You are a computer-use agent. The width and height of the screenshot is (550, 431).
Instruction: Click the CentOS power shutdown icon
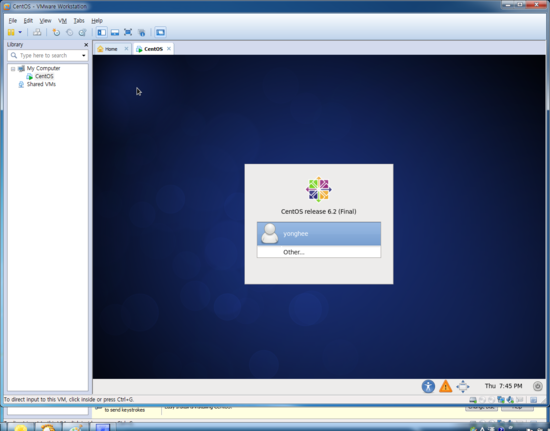coord(537,386)
